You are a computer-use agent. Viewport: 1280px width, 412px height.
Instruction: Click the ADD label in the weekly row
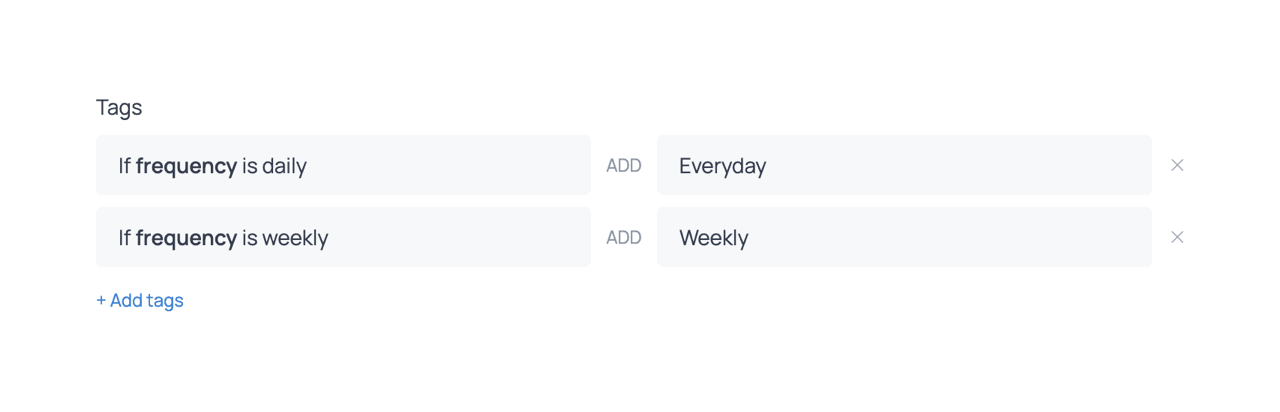tap(624, 238)
